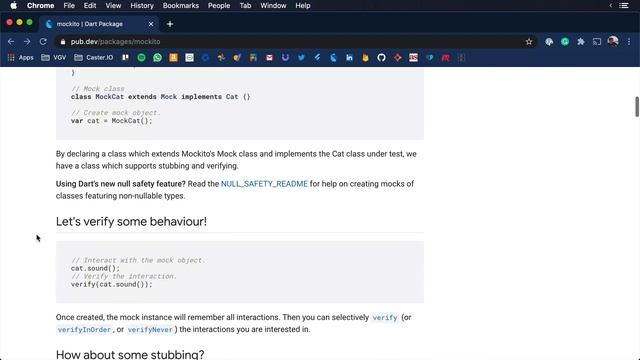Open a new browser tab
This screenshot has width=640, height=360.
pos(170,24)
